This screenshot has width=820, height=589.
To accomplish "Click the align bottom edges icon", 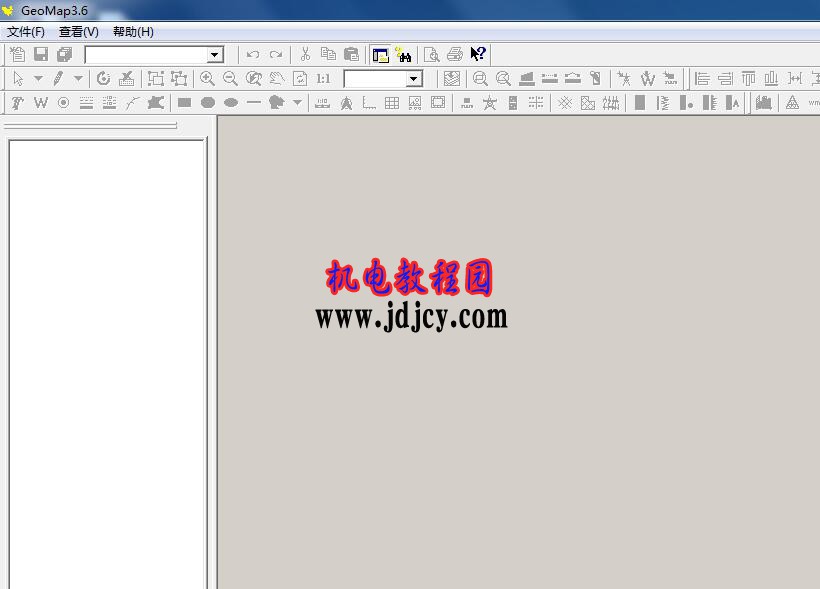I will click(x=771, y=78).
